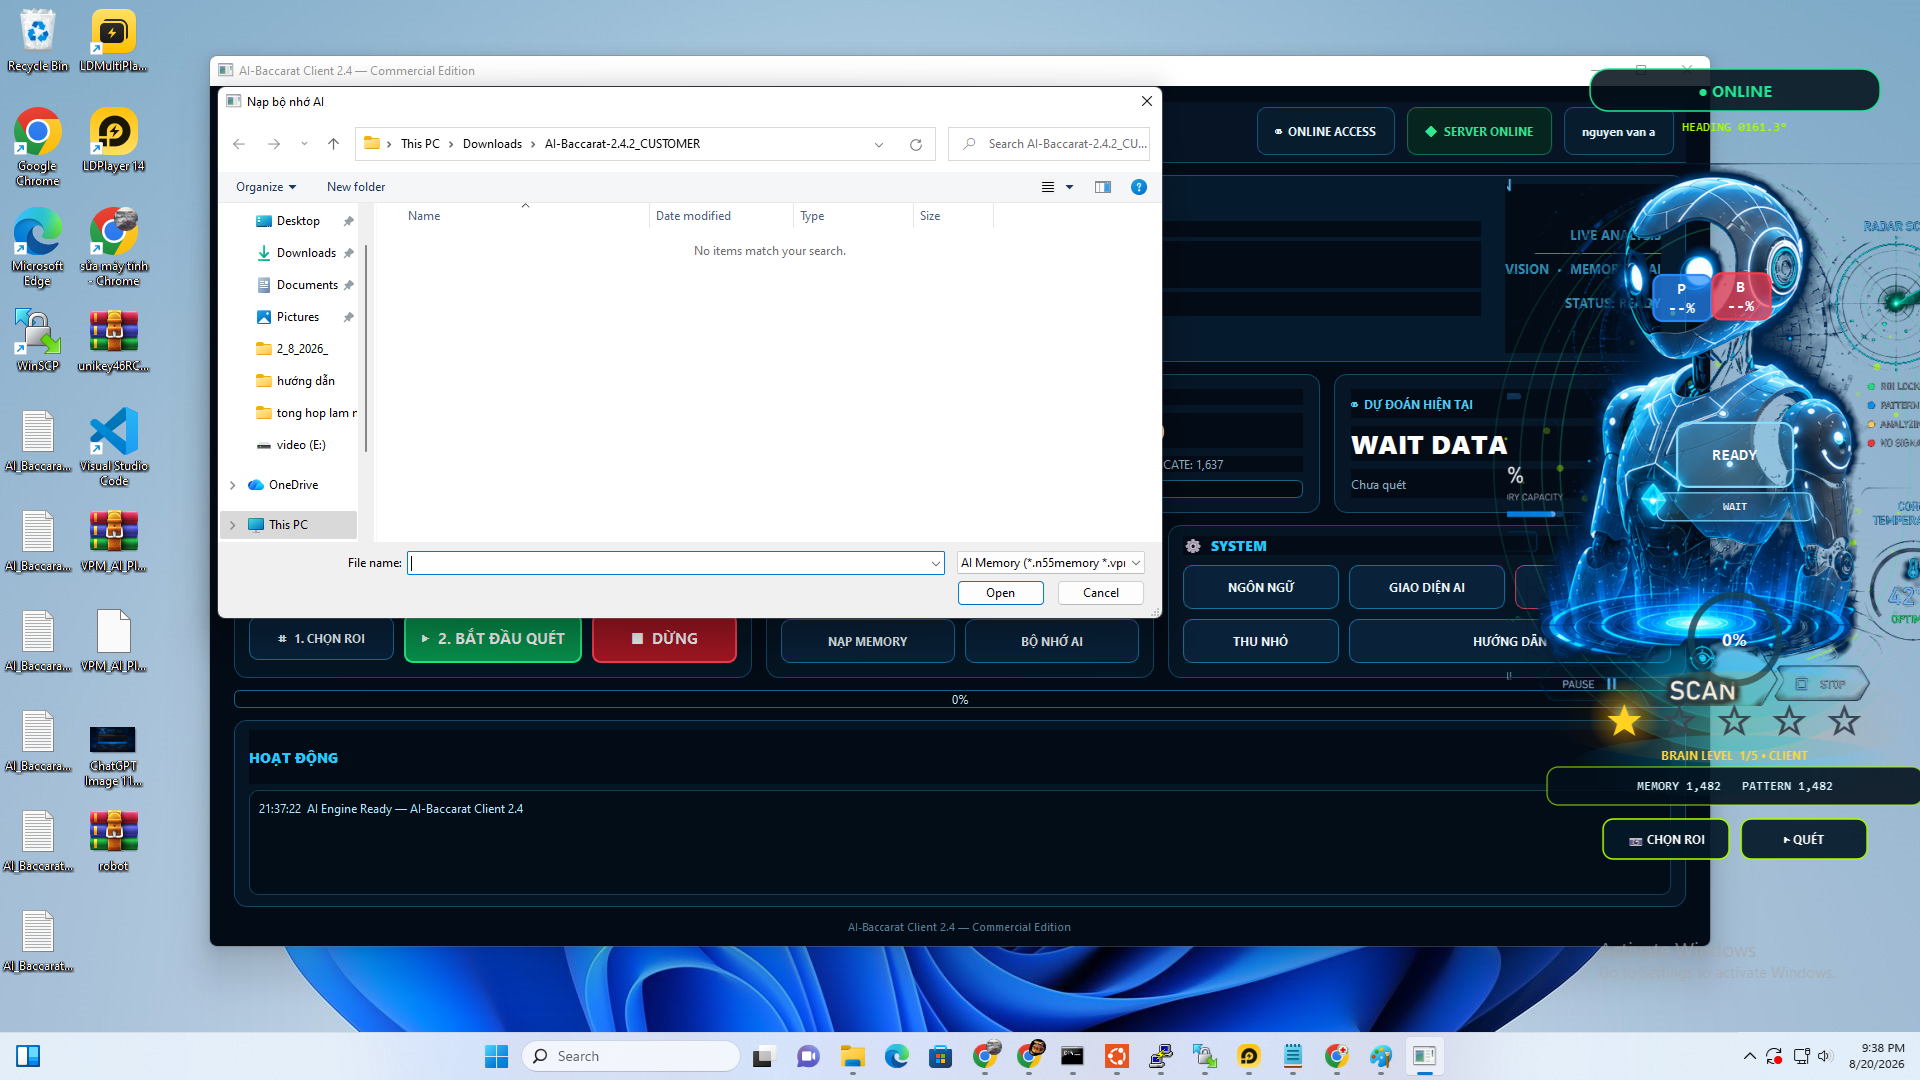This screenshot has height=1080, width=1920.
Task: Expand the This PC tree node
Action: [x=233, y=525]
